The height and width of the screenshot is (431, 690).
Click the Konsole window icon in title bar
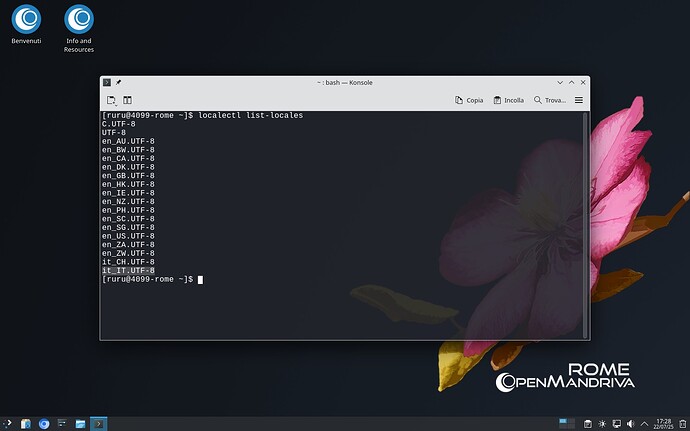click(107, 82)
